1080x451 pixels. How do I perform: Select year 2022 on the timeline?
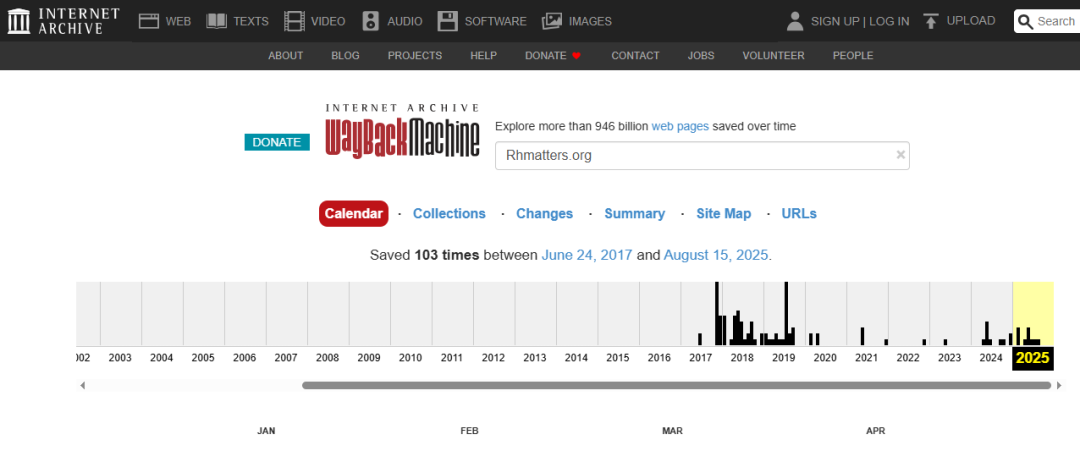click(908, 358)
